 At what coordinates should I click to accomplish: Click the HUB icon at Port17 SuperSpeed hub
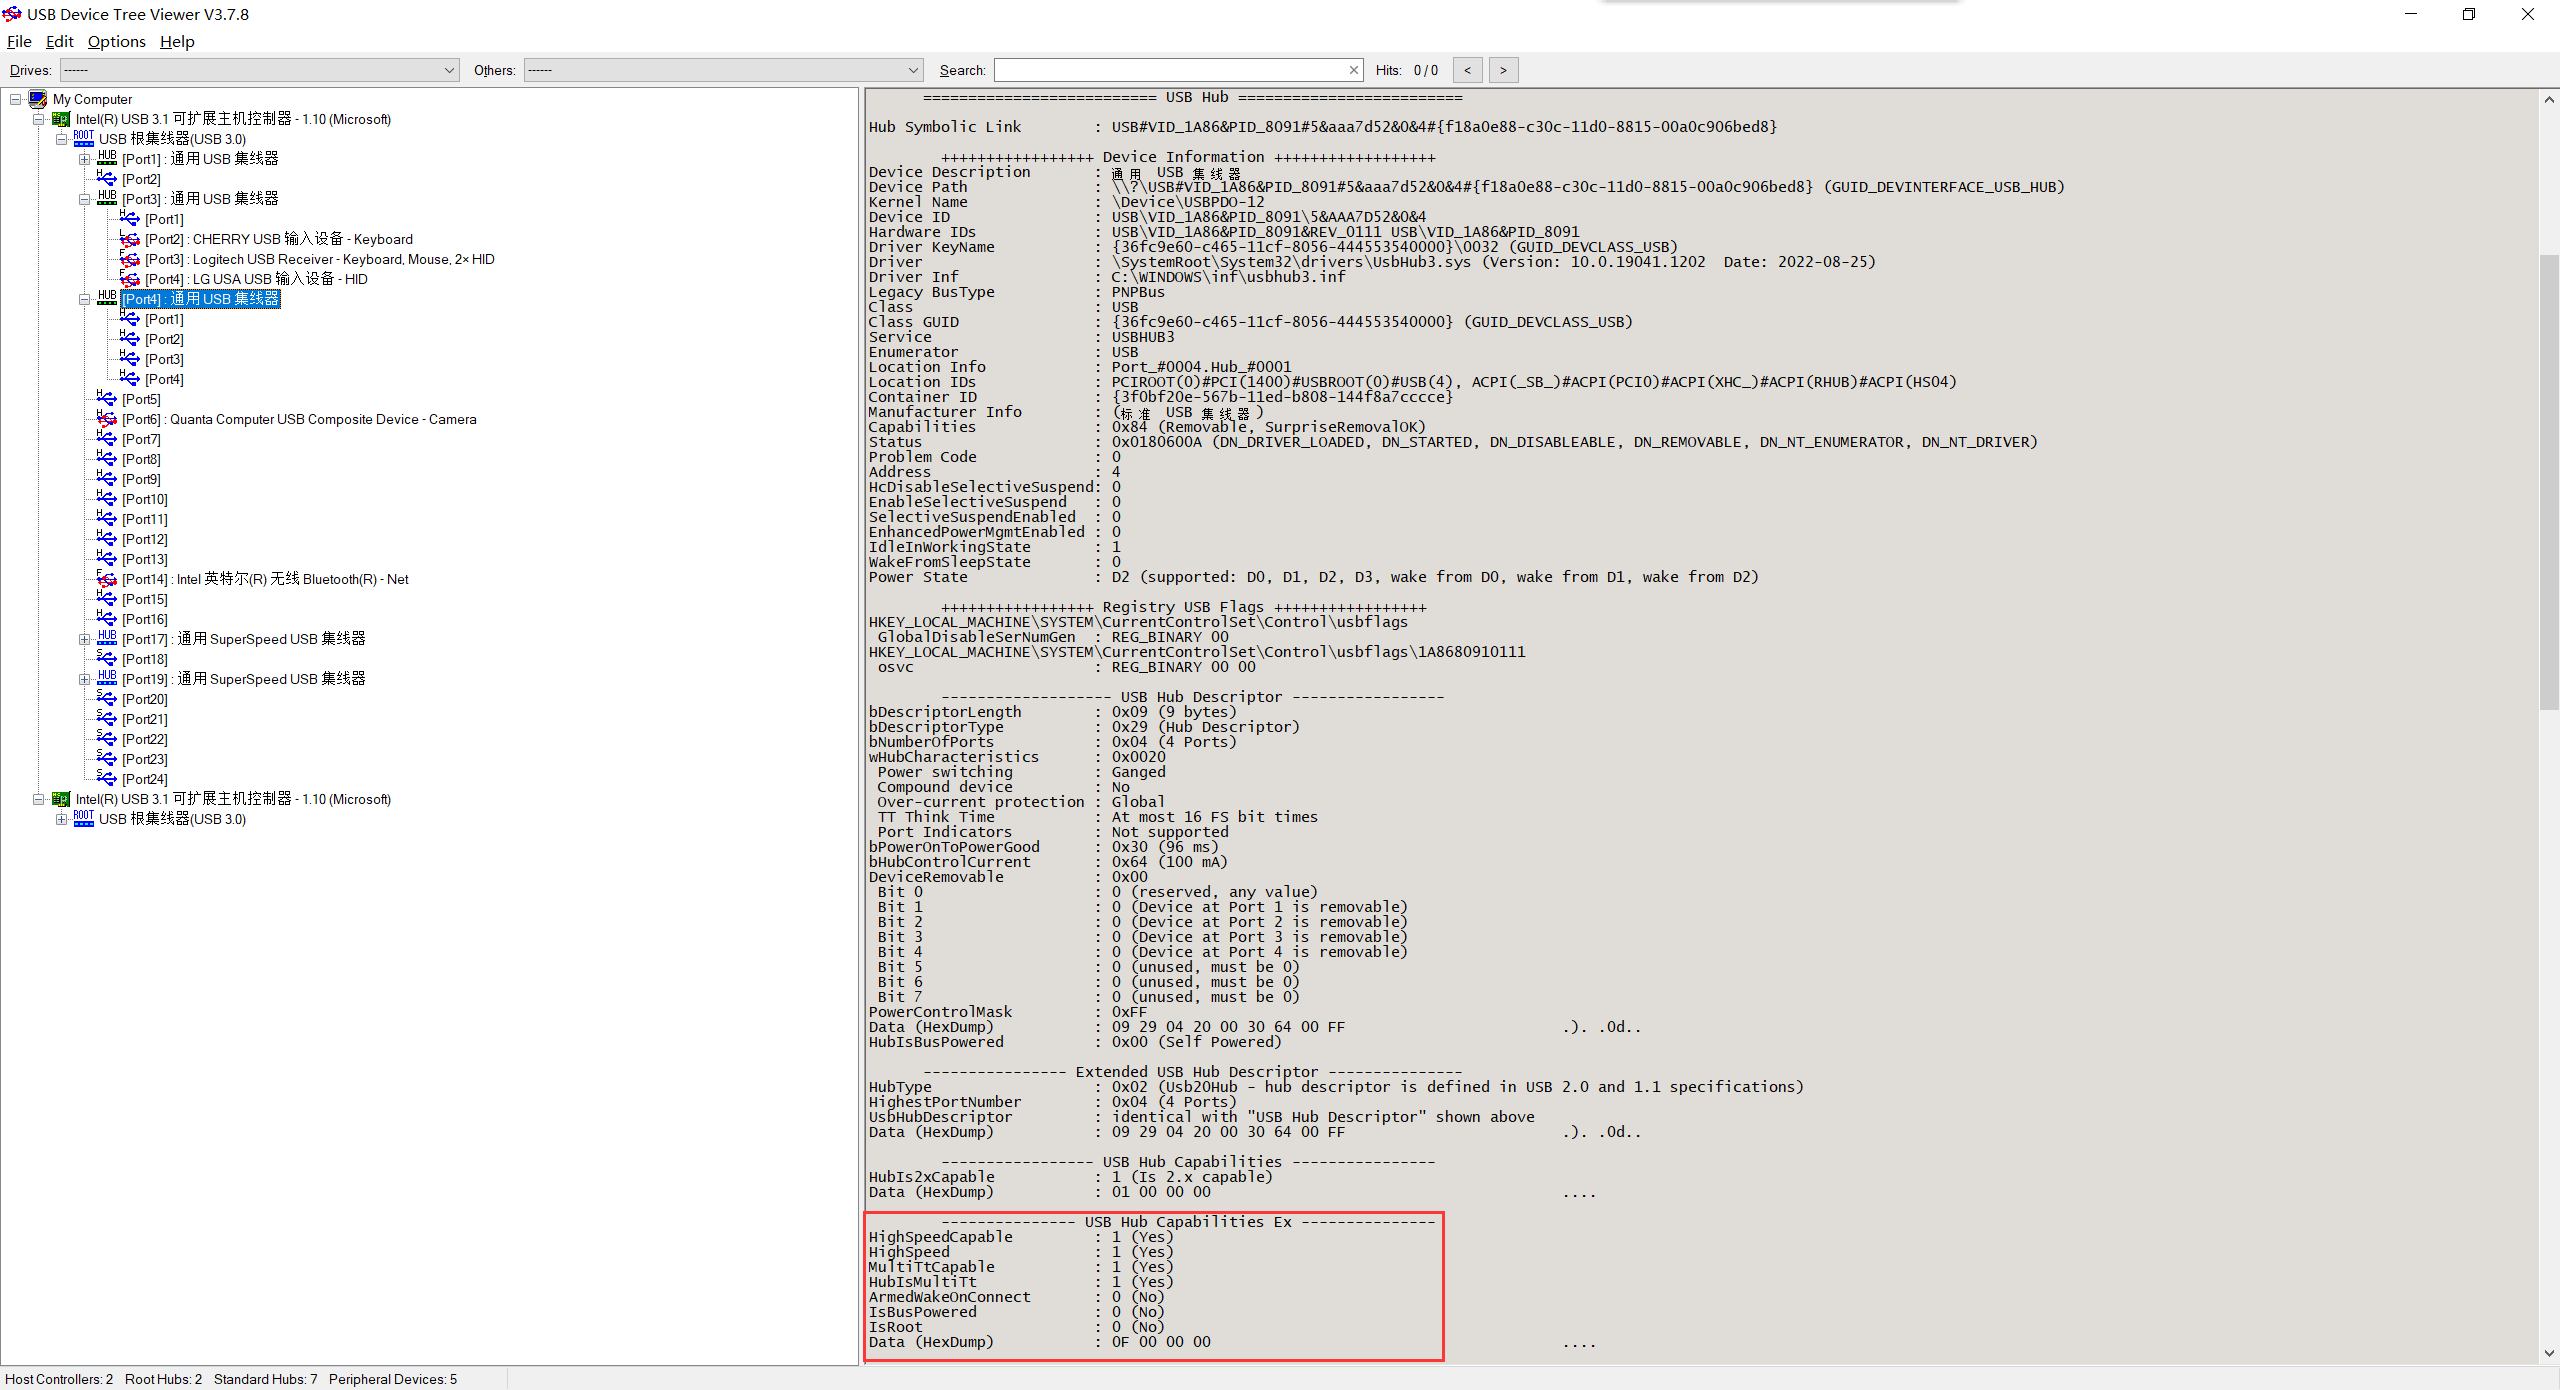click(x=107, y=638)
